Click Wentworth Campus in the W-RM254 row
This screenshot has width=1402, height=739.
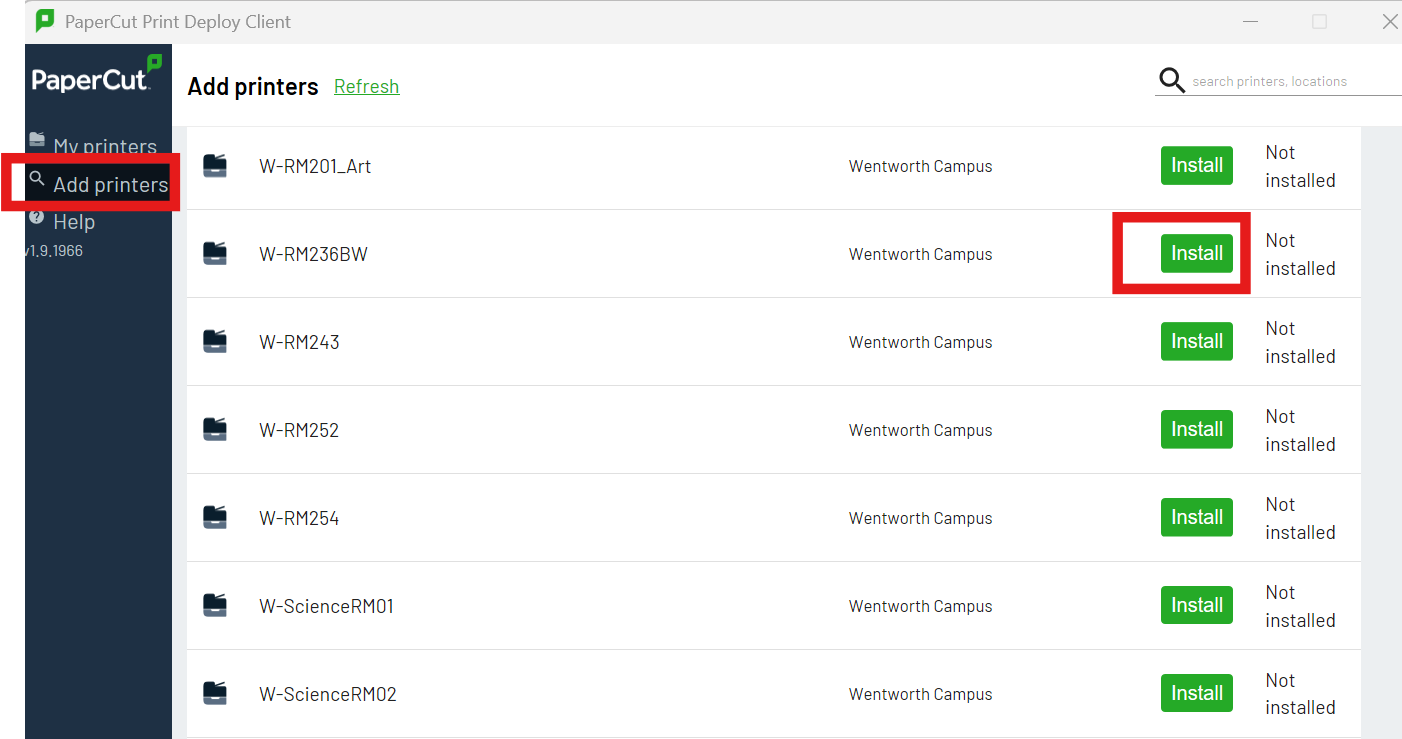pyautogui.click(x=920, y=518)
